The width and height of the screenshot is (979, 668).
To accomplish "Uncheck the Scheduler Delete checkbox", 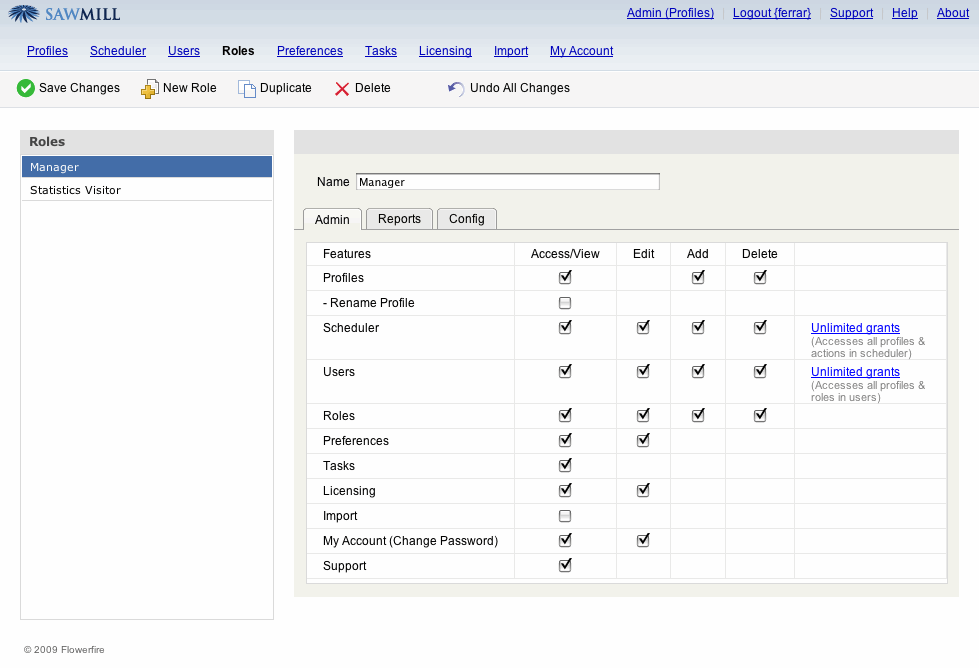I will pyautogui.click(x=760, y=327).
